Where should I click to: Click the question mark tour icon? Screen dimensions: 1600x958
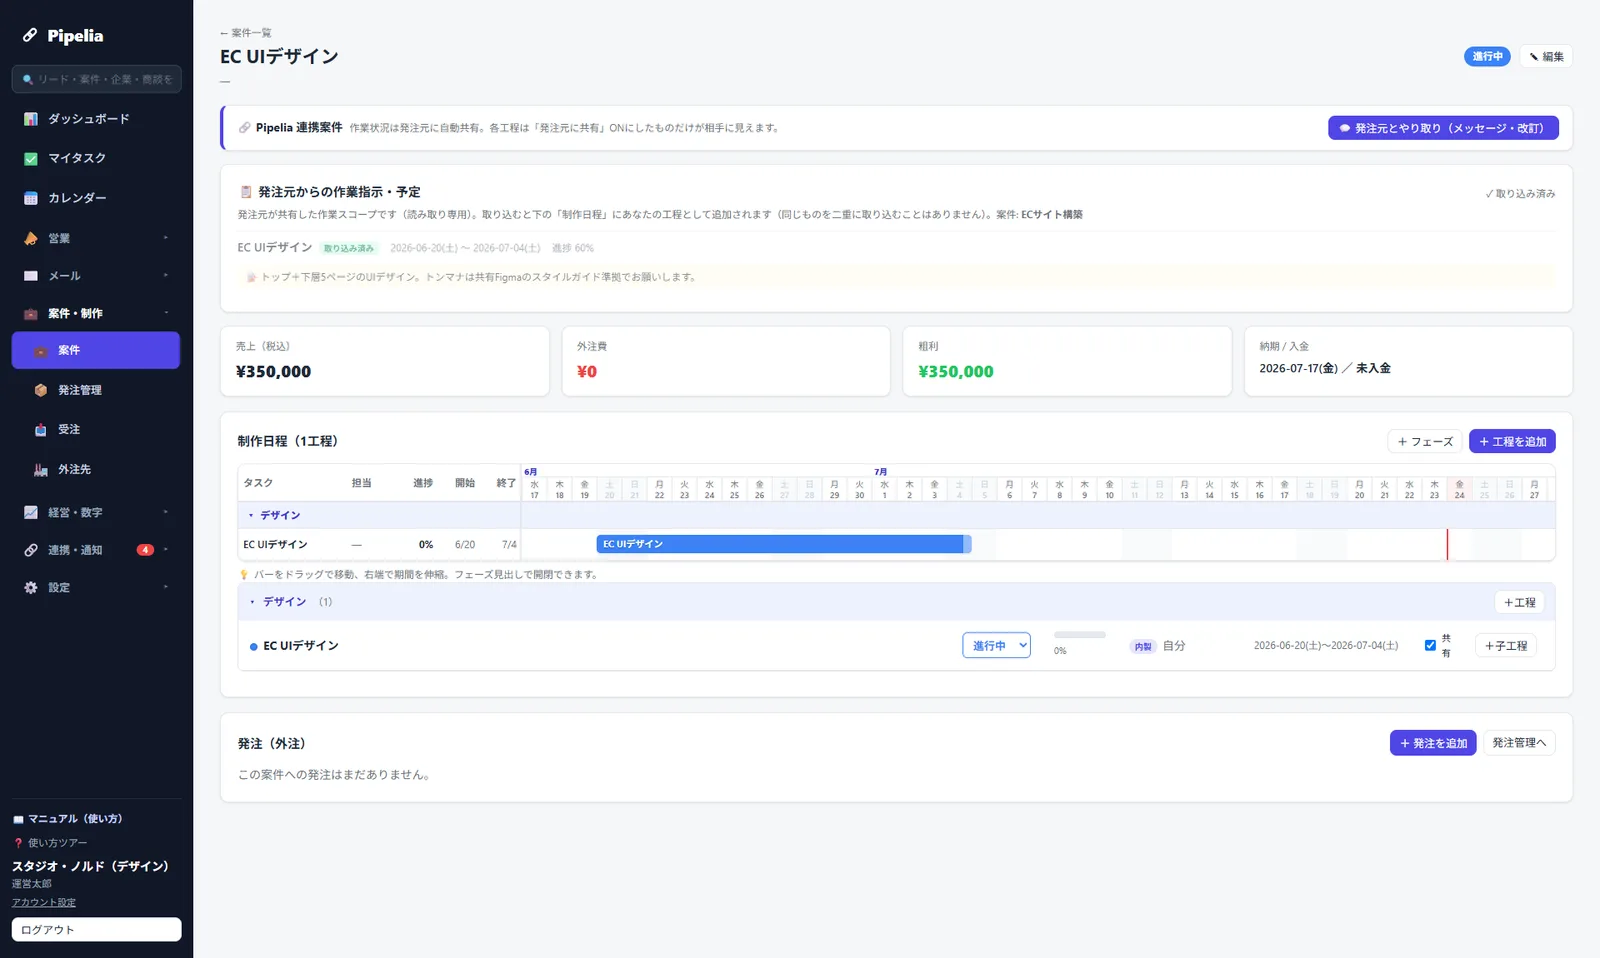click(18, 843)
